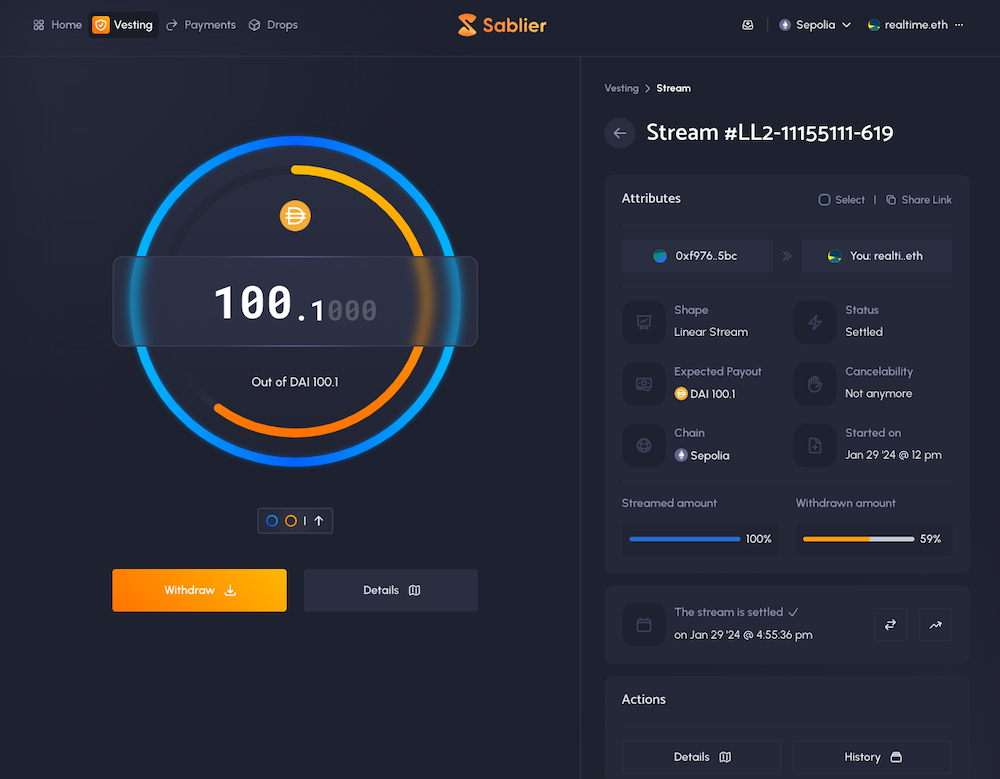The width and height of the screenshot is (1000, 779).
Task: Open the trend chart icon button
Action: 935,625
